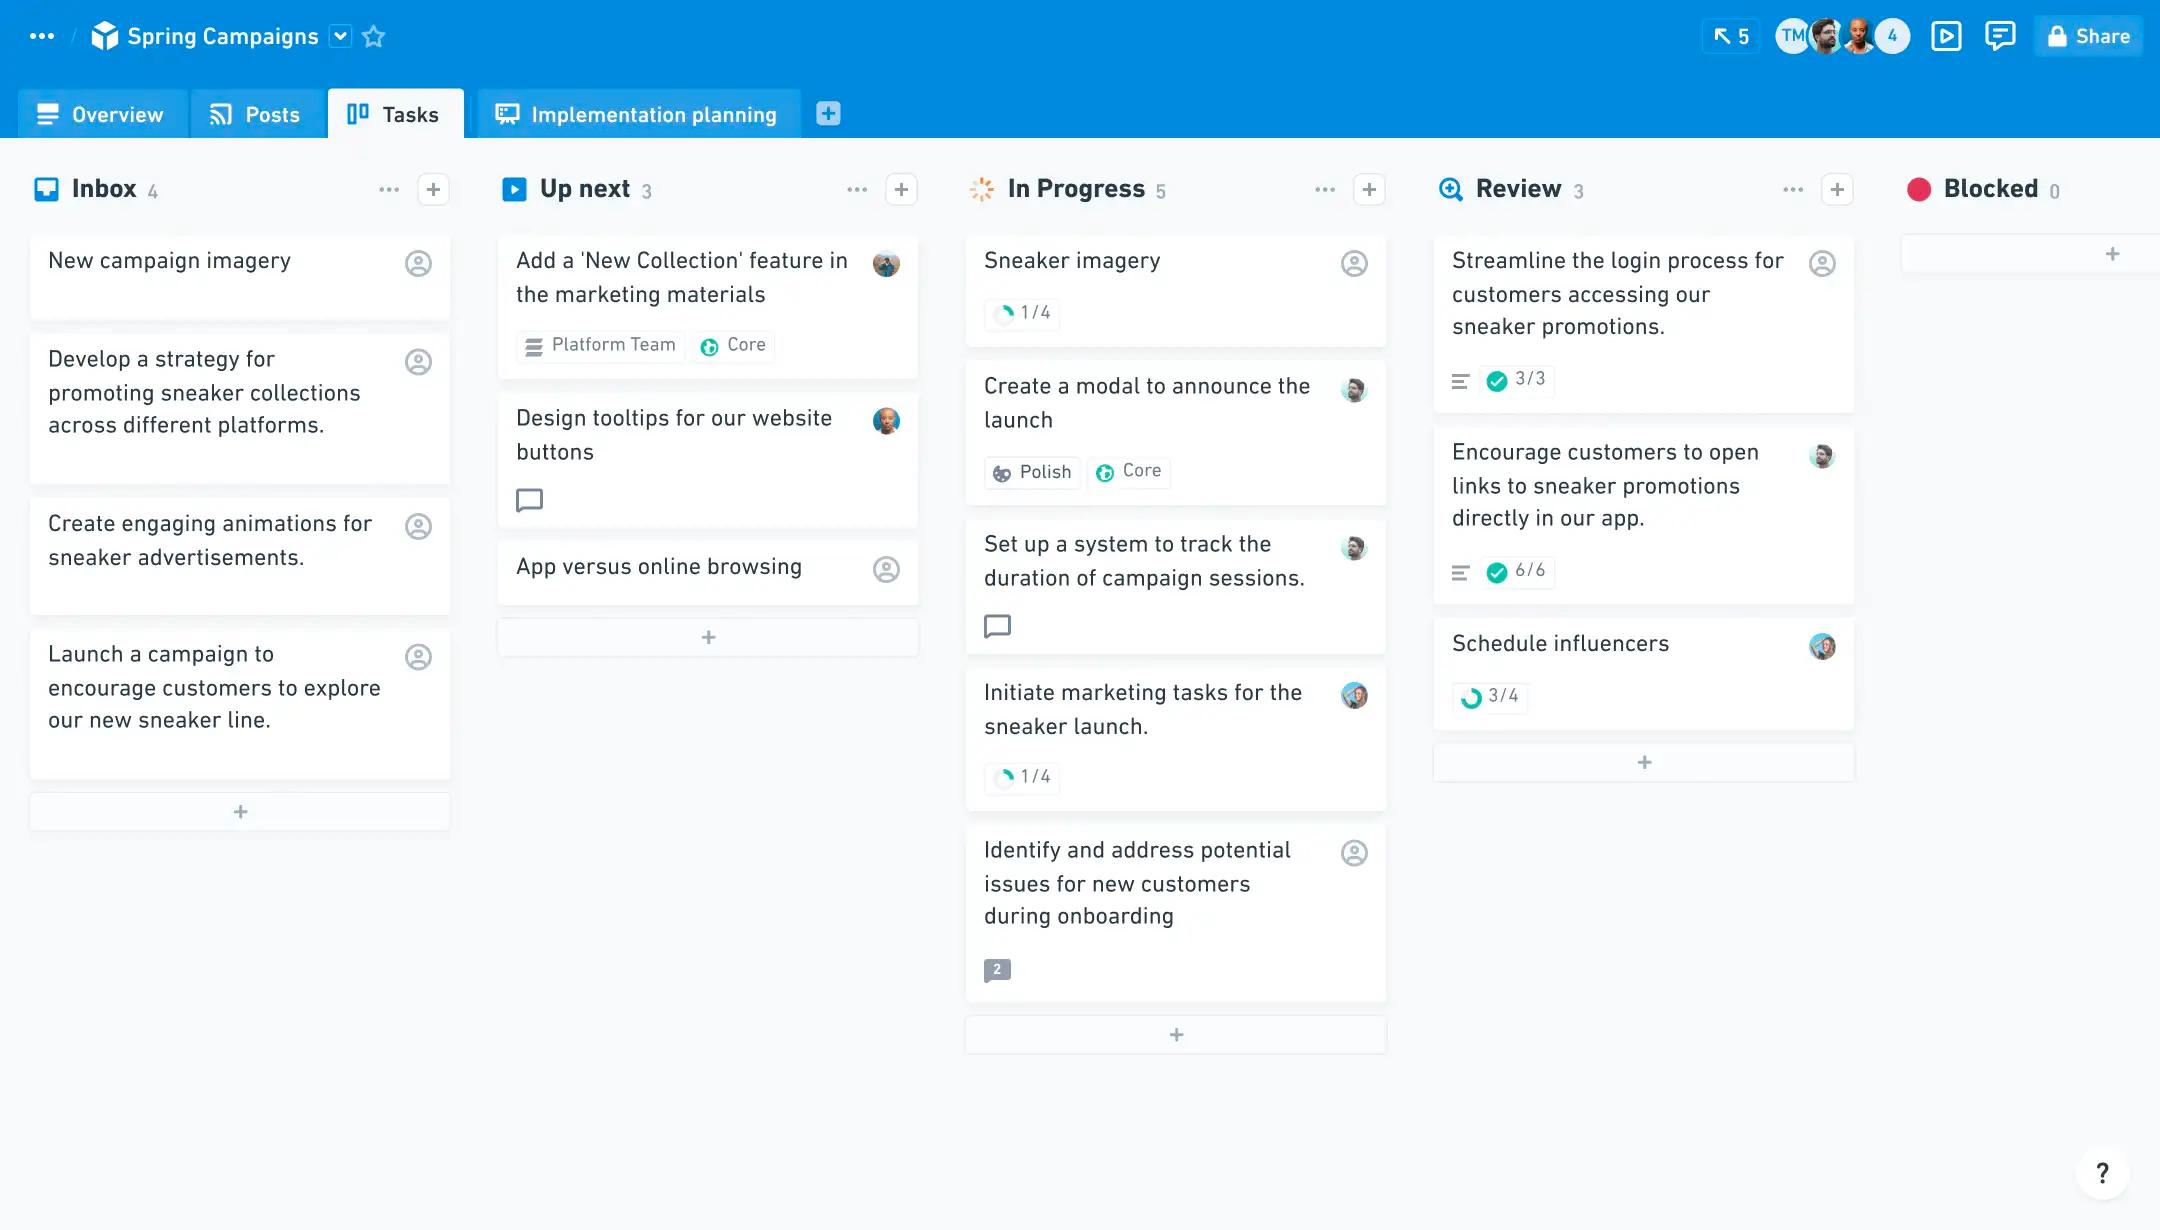Open the comments chat icon in header
The image size is (2160, 1230).
1999,37
